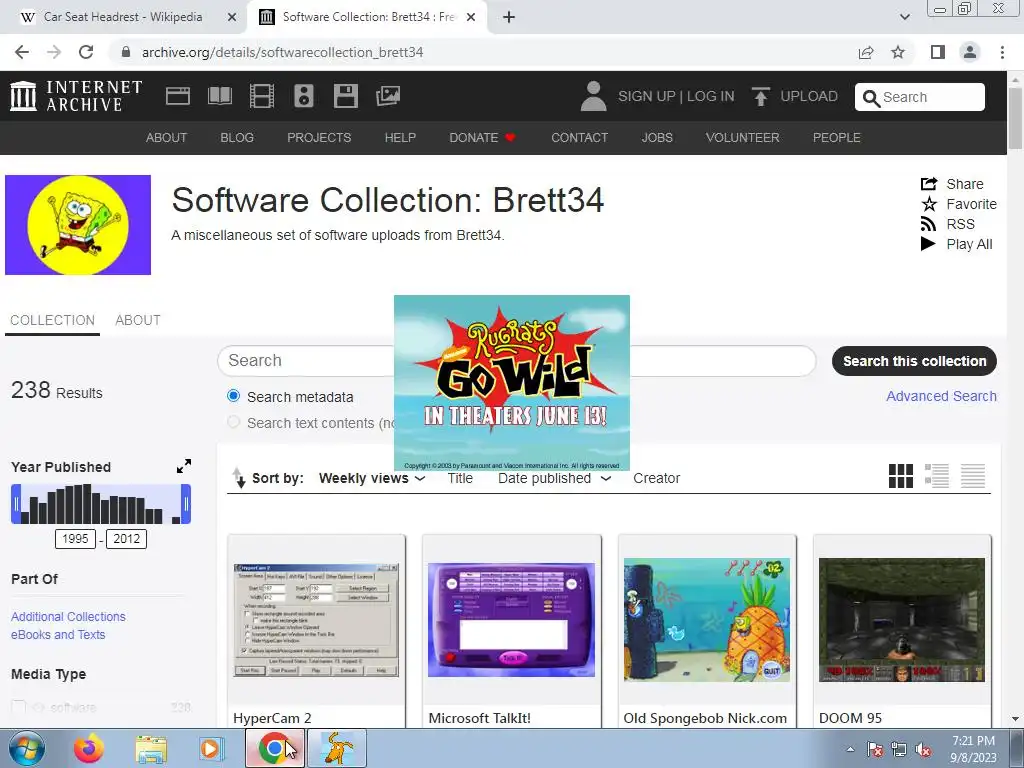The height and width of the screenshot is (768, 1024).
Task: Open Chrome three-dot menu
Action: pos(1002,52)
